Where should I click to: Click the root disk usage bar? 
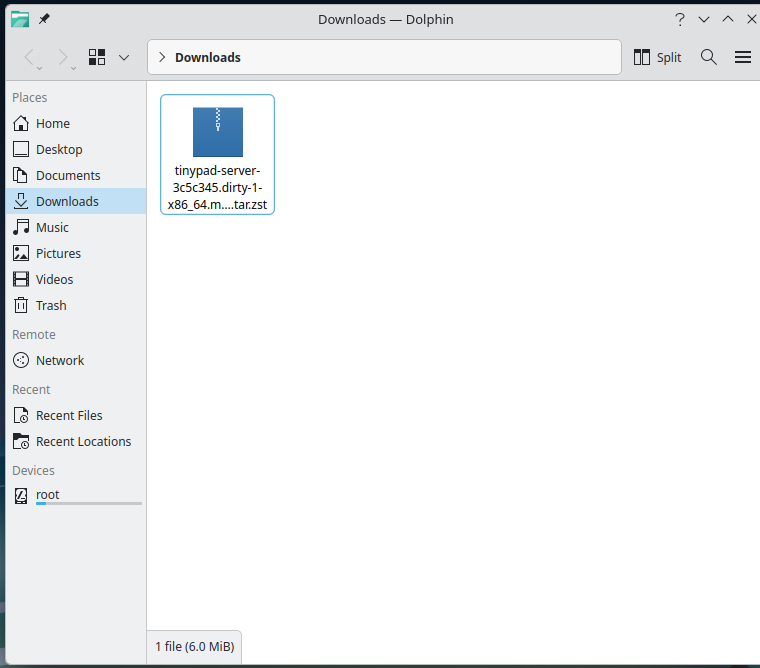[89, 504]
